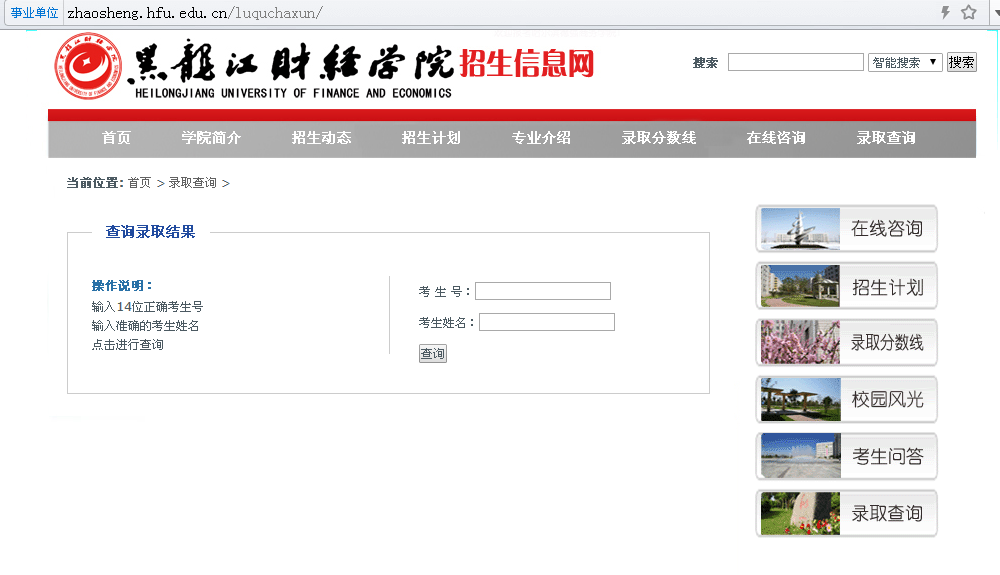Focus the 考生姓名 input field
Viewport: 1000px width, 575px height.
547,322
